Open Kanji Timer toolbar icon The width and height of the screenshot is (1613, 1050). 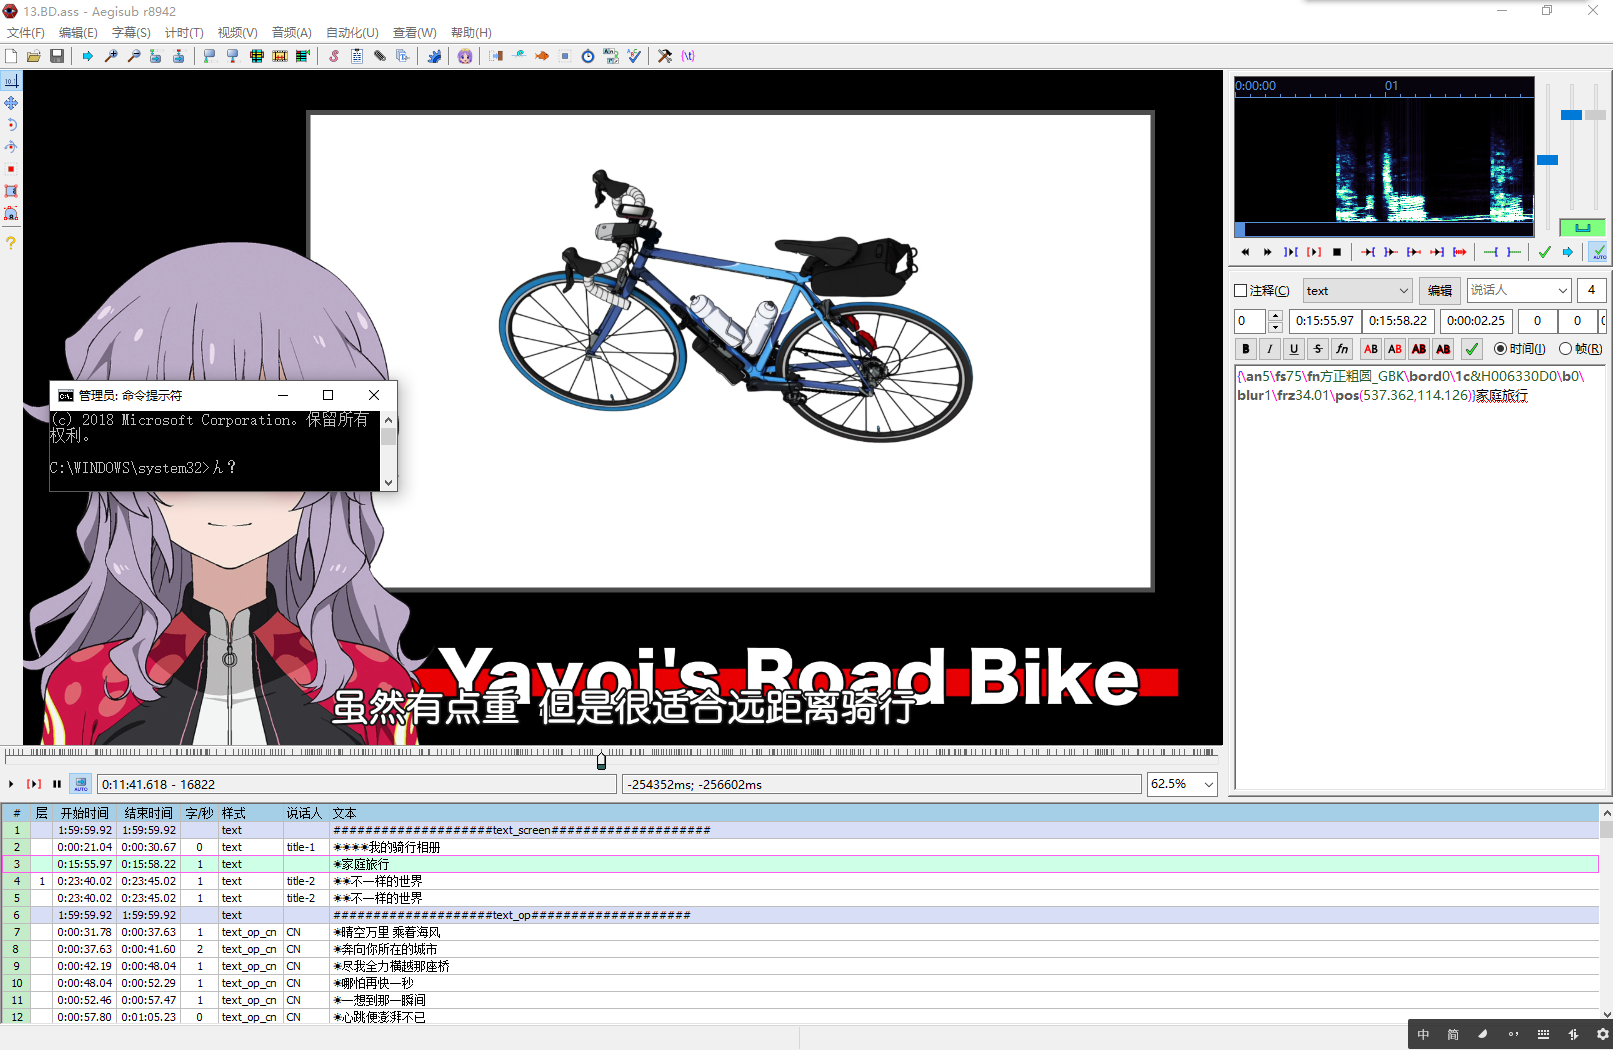[611, 56]
